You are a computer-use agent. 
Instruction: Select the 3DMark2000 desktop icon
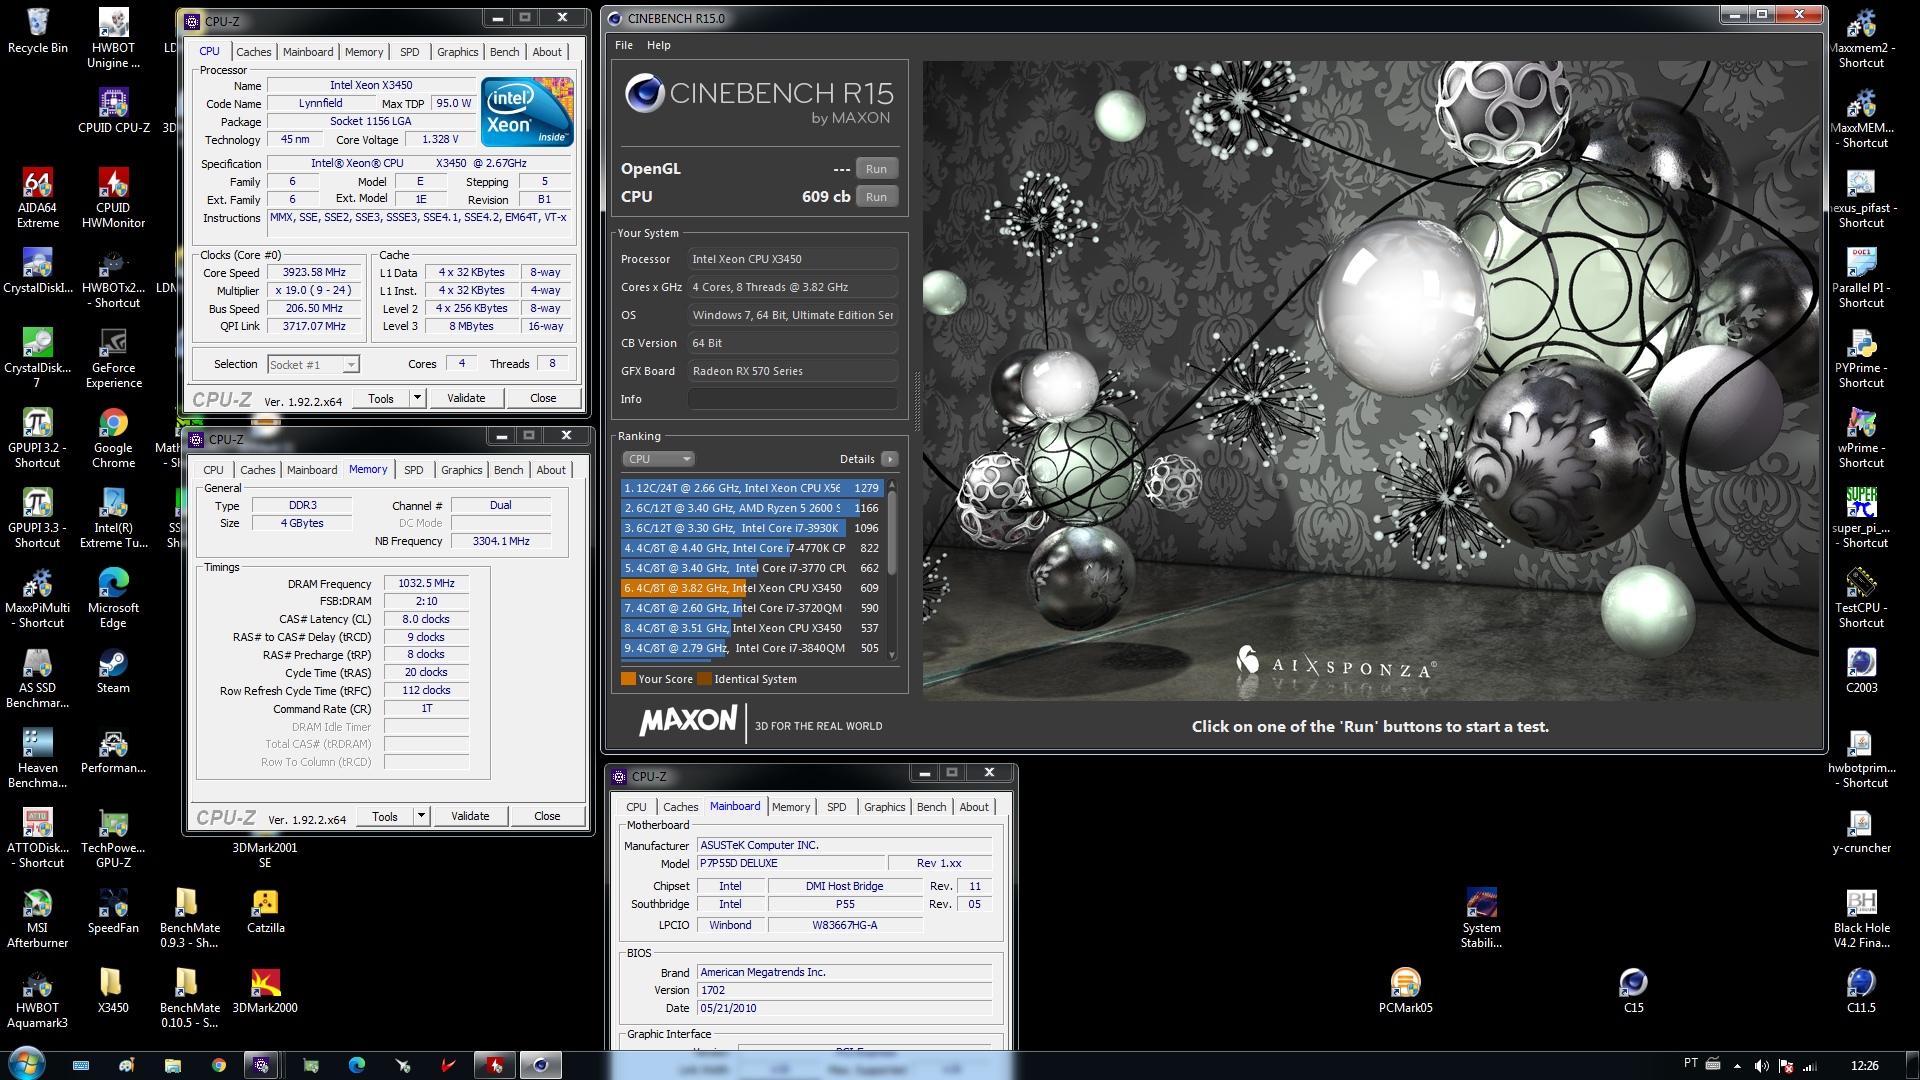[265, 991]
